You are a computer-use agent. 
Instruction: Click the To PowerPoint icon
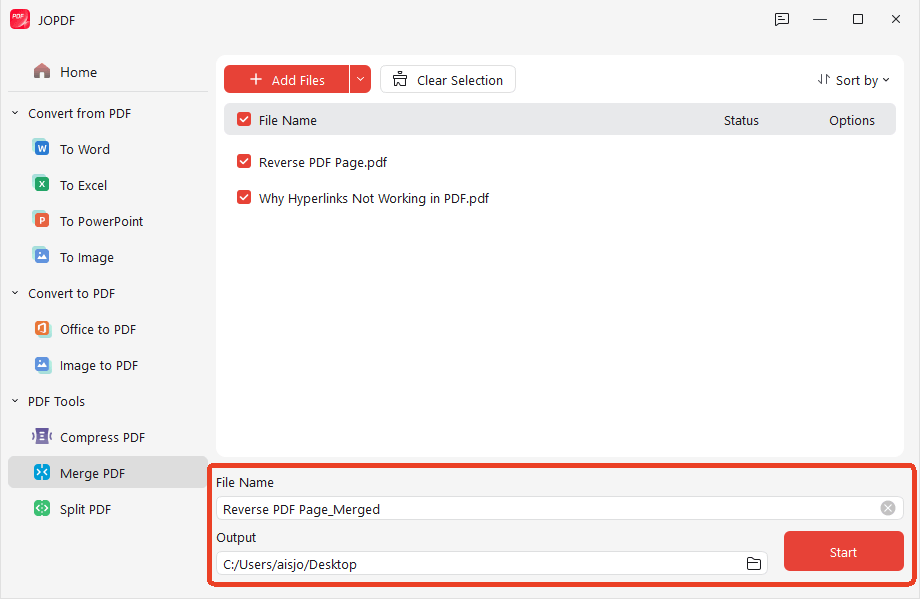point(41,221)
